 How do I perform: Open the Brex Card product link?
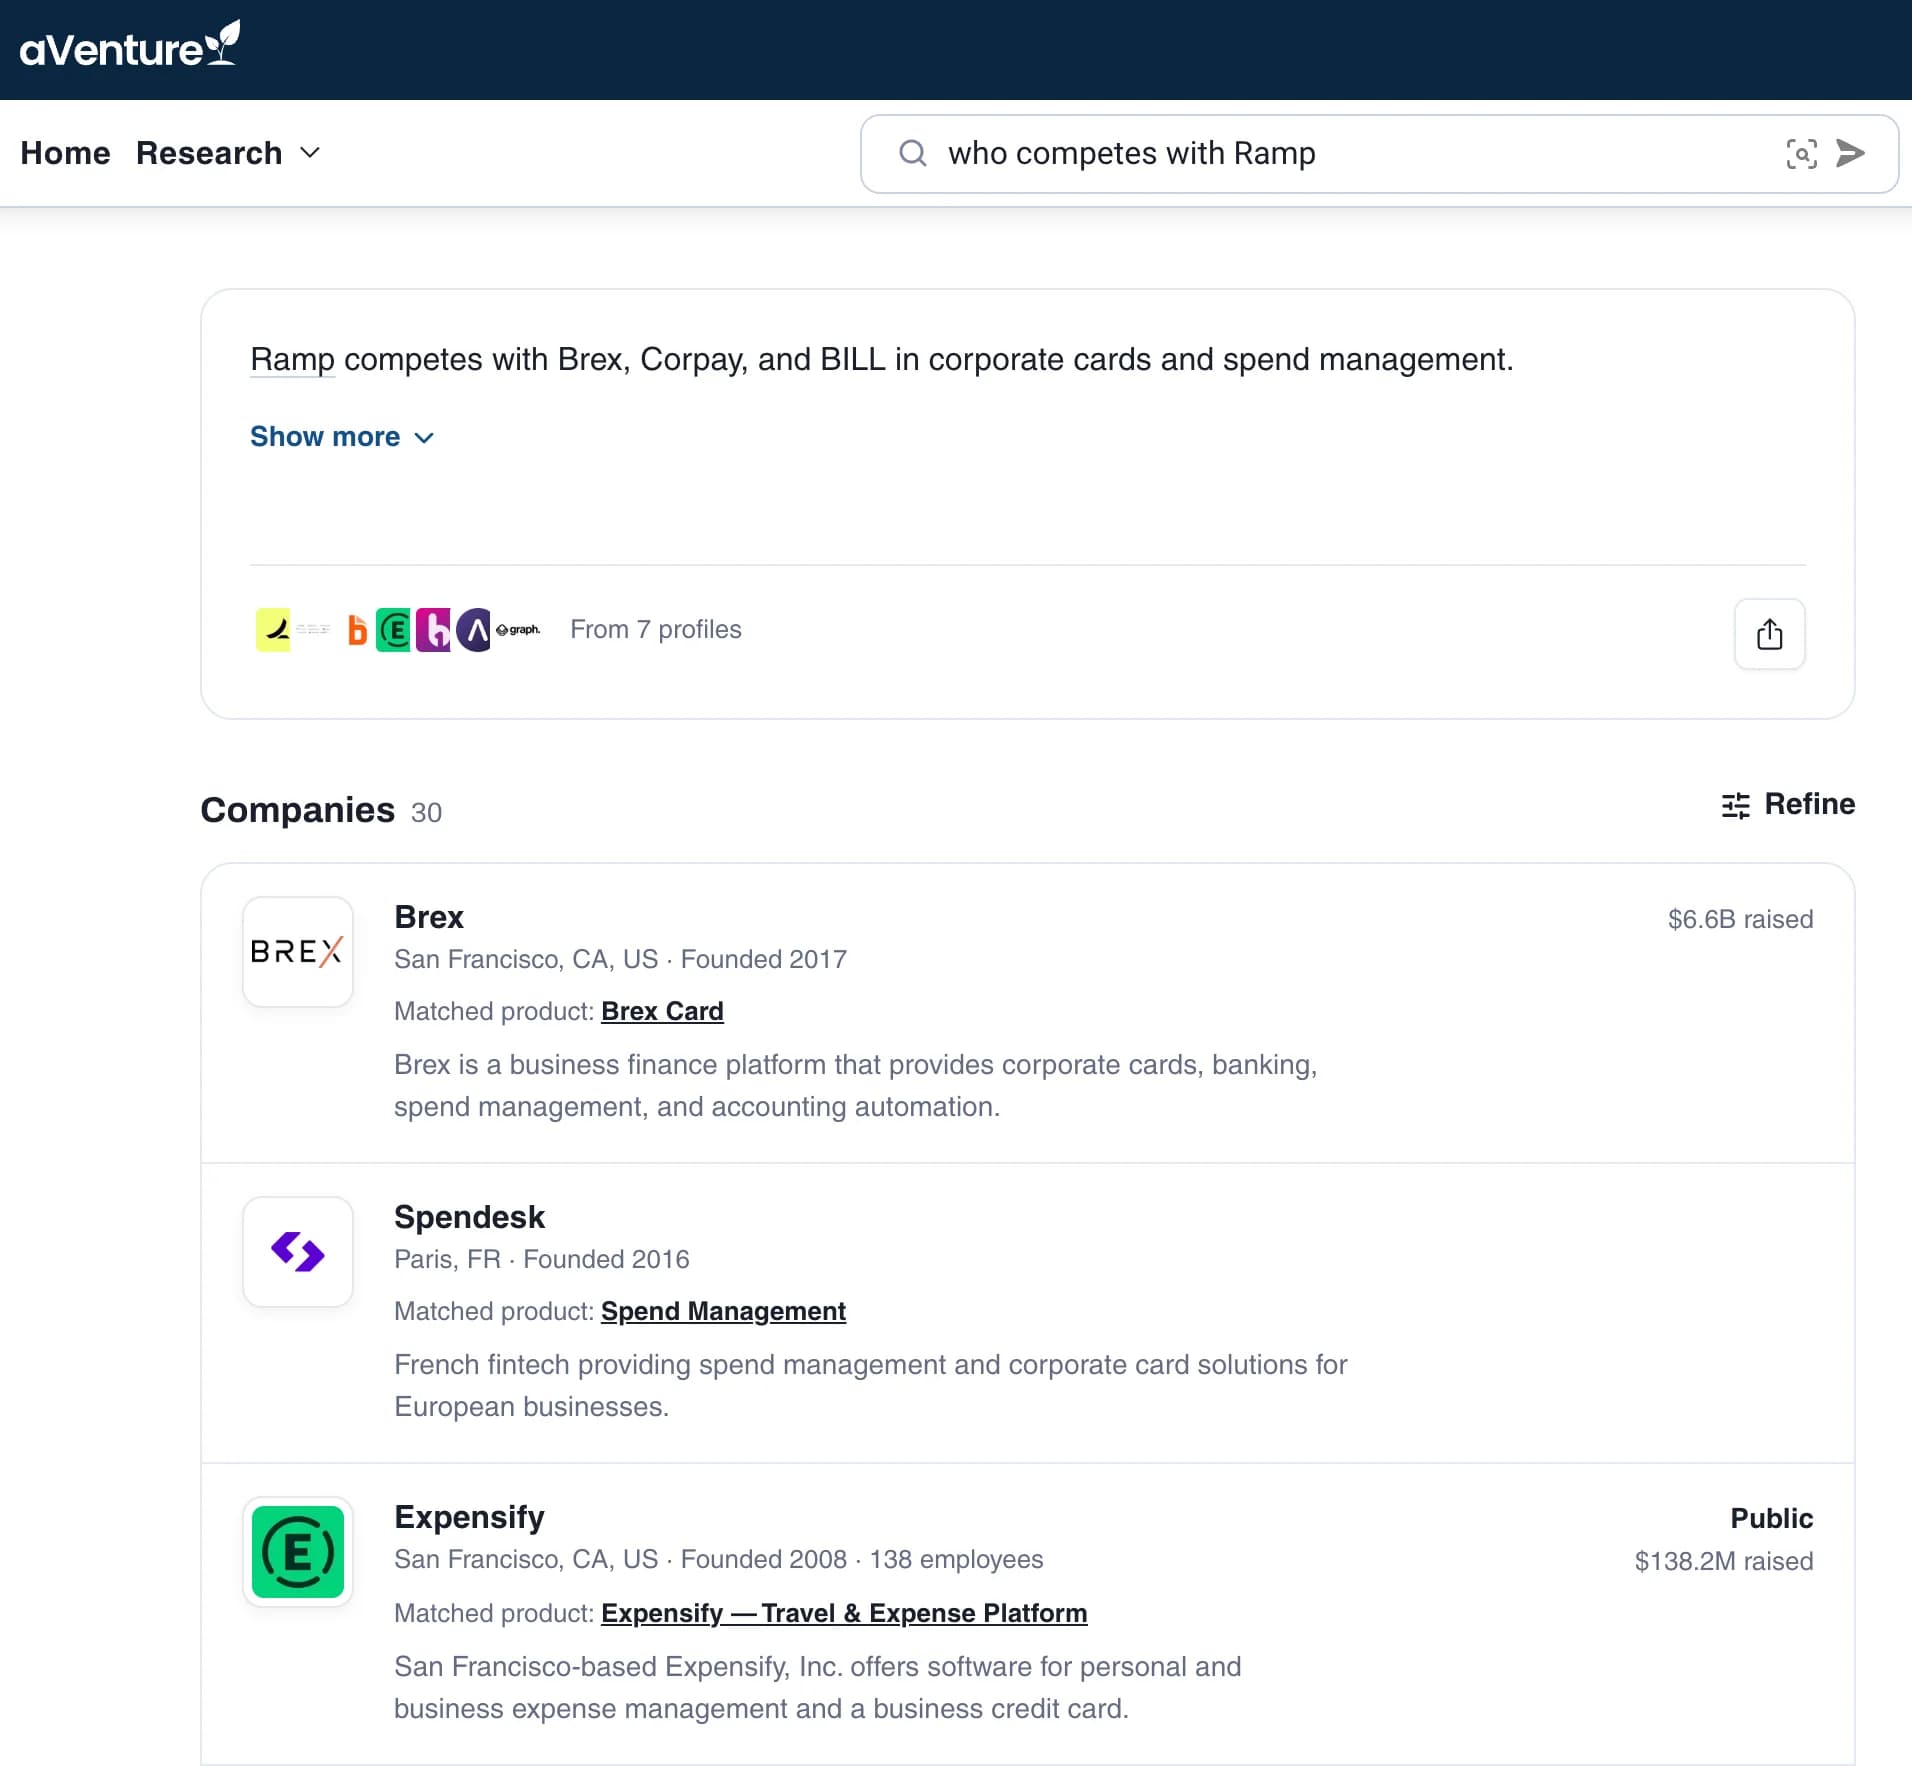[x=662, y=1011]
